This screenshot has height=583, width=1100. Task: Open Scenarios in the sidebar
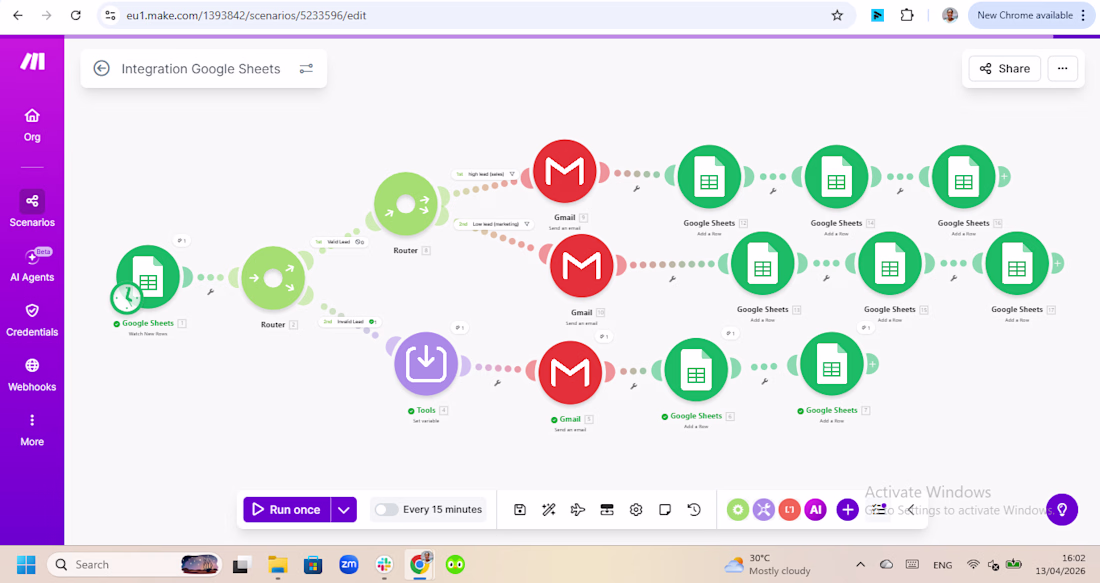[32, 209]
